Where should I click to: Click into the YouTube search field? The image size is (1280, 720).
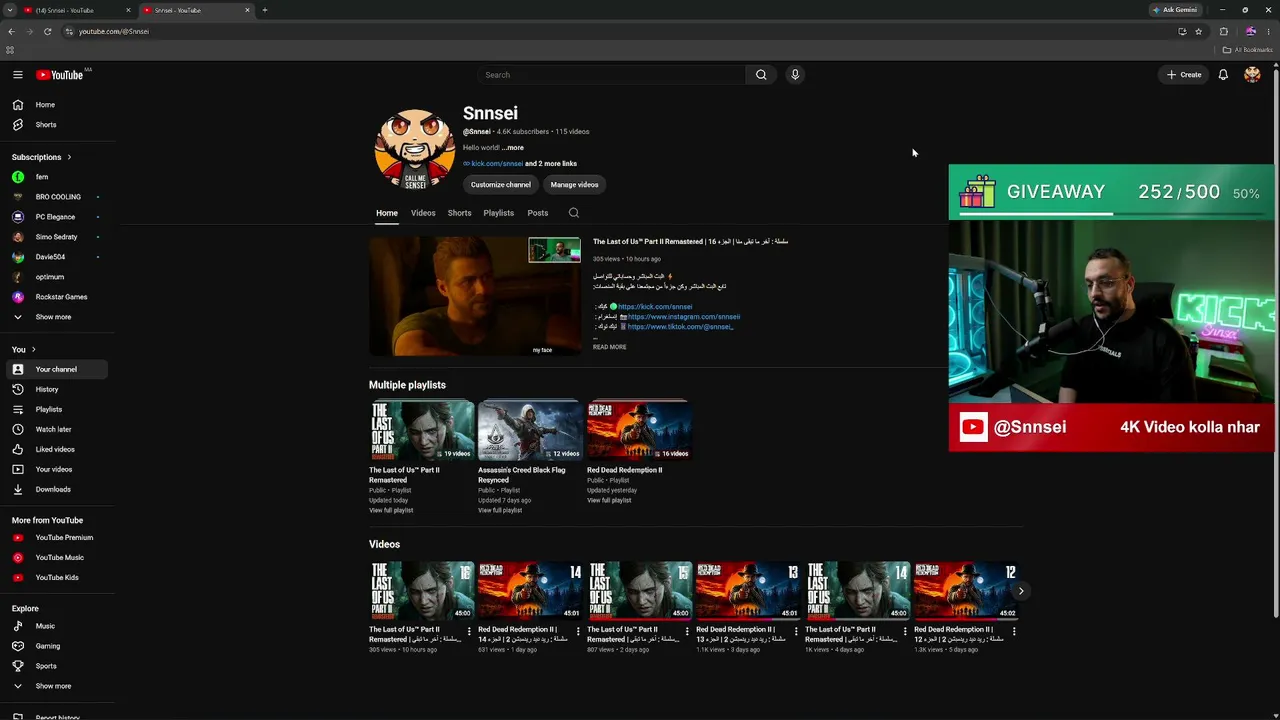pyautogui.click(x=611, y=75)
